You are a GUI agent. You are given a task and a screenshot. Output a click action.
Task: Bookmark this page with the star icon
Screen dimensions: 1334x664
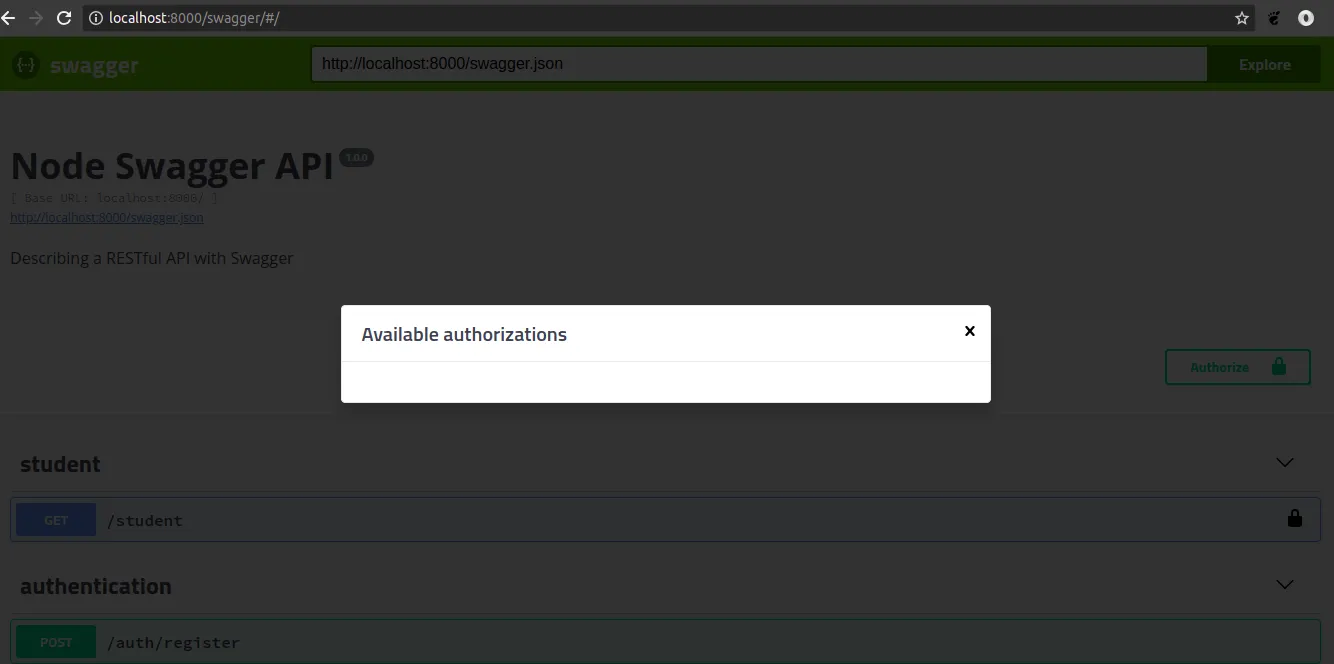tap(1242, 18)
